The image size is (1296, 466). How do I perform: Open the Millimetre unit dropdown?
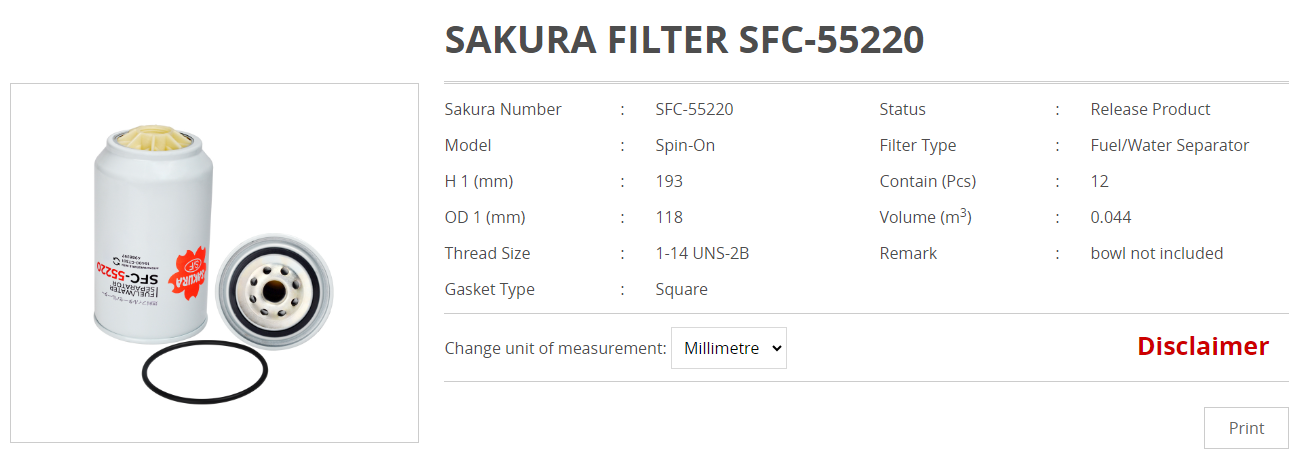[x=728, y=348]
